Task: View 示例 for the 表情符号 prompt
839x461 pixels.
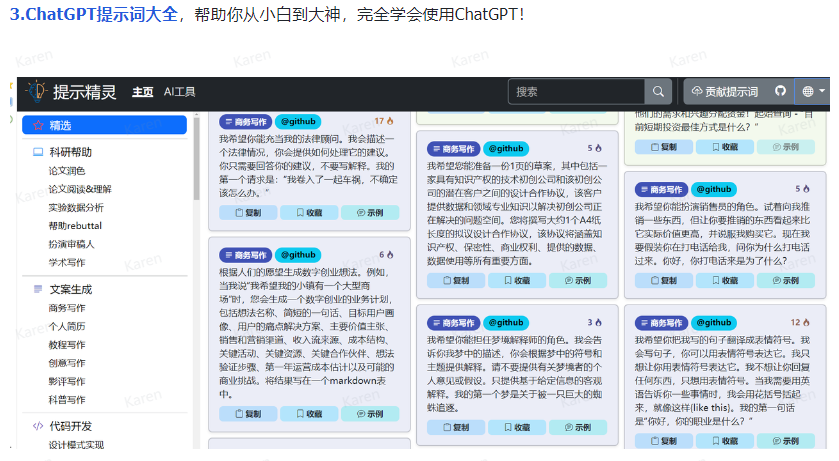Action: (x=786, y=441)
